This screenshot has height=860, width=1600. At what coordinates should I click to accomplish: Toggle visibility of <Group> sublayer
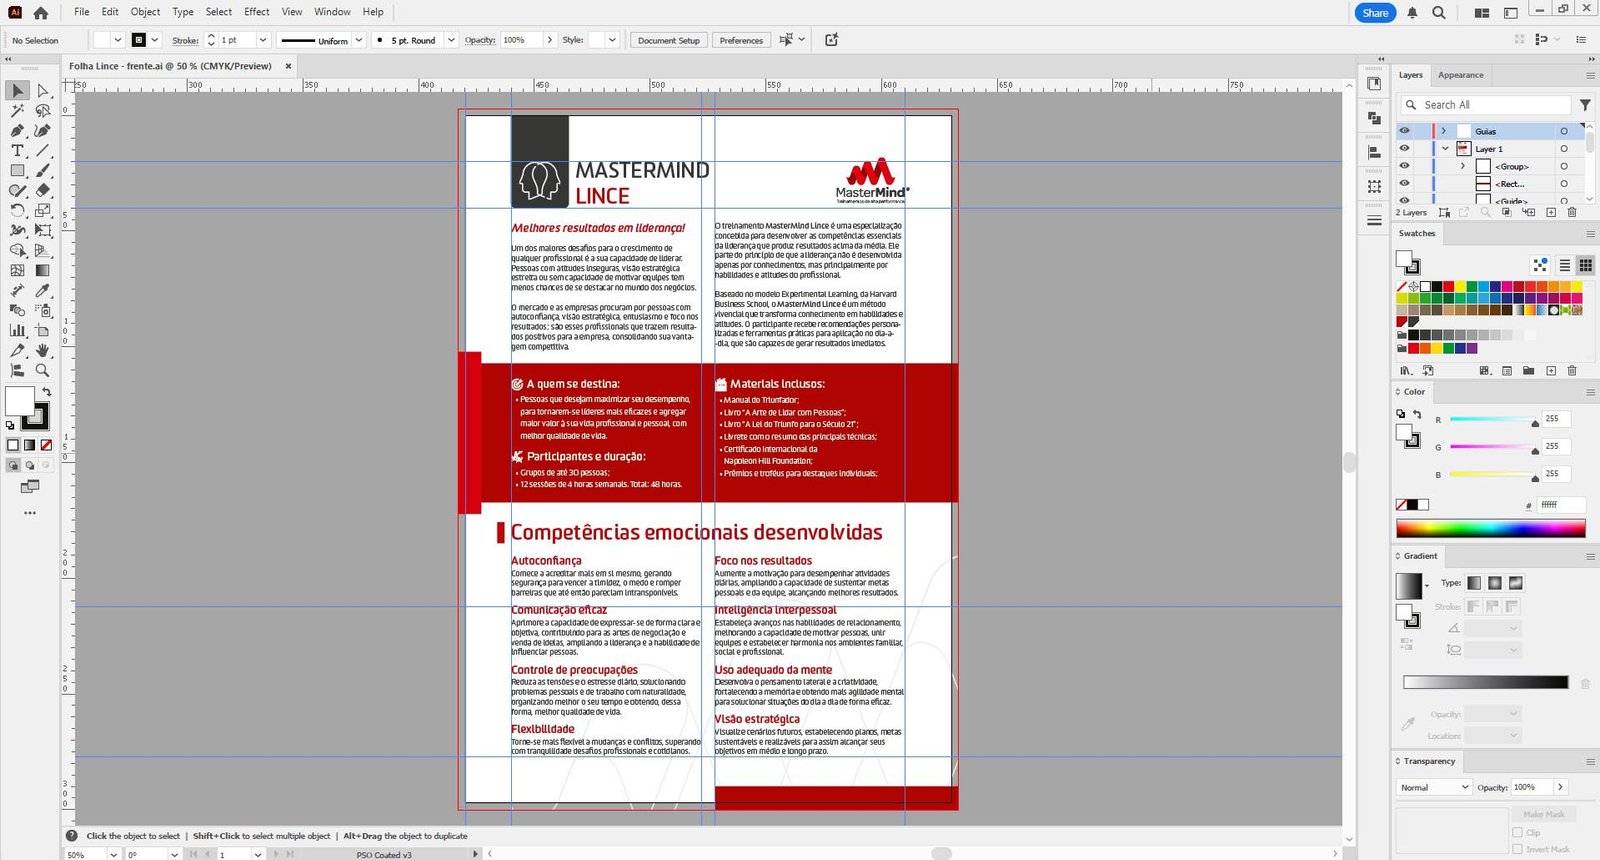[1404, 166]
